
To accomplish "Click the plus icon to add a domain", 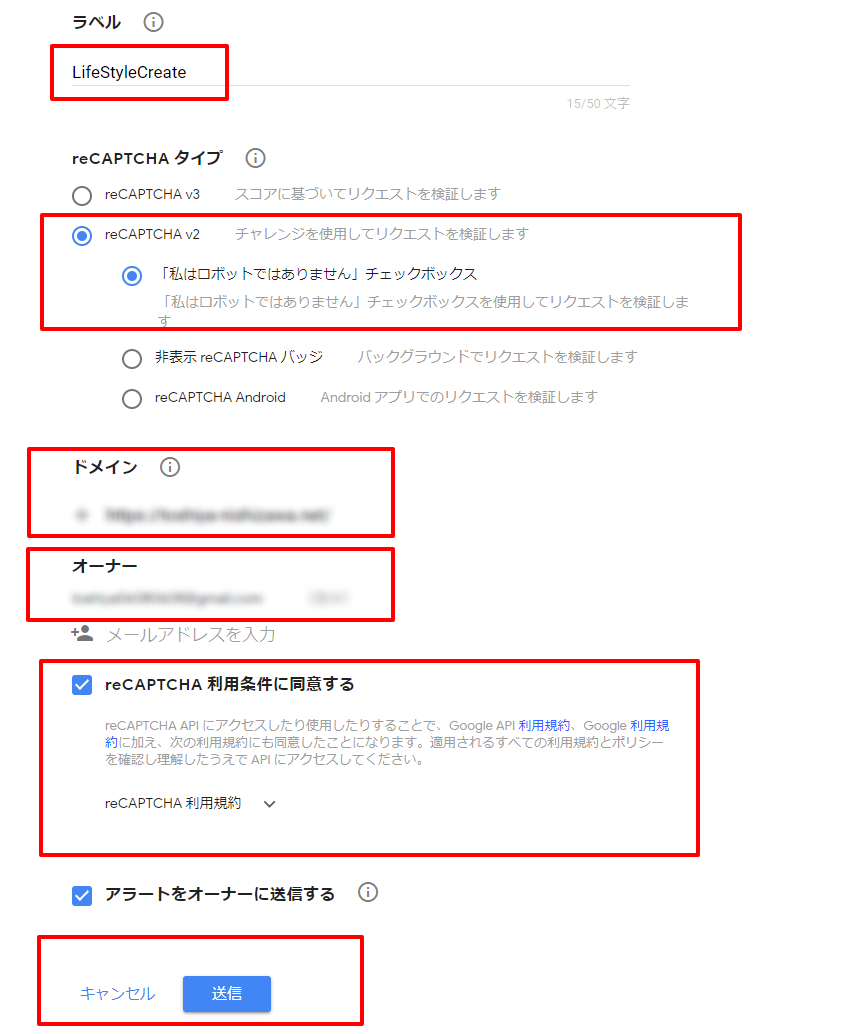I will (x=82, y=515).
